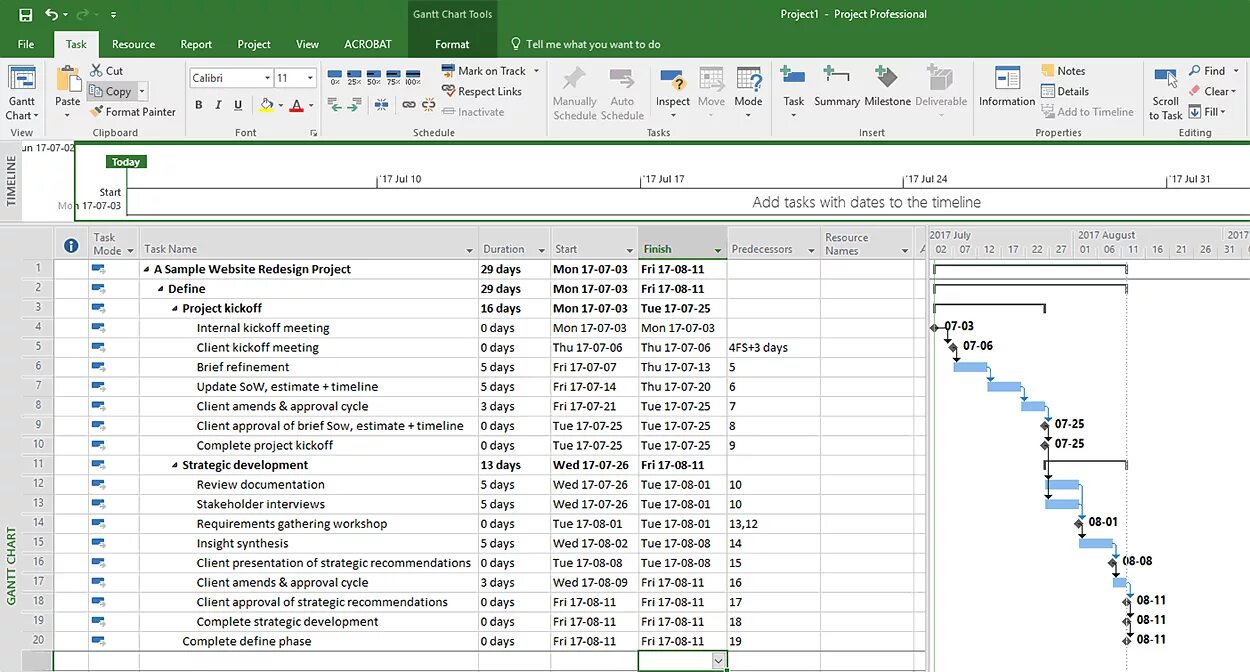Click the Details command
1250x672 pixels.
(x=1064, y=92)
